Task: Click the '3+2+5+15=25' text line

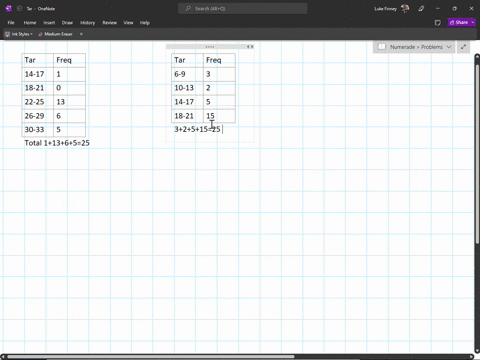Action: (x=197, y=129)
